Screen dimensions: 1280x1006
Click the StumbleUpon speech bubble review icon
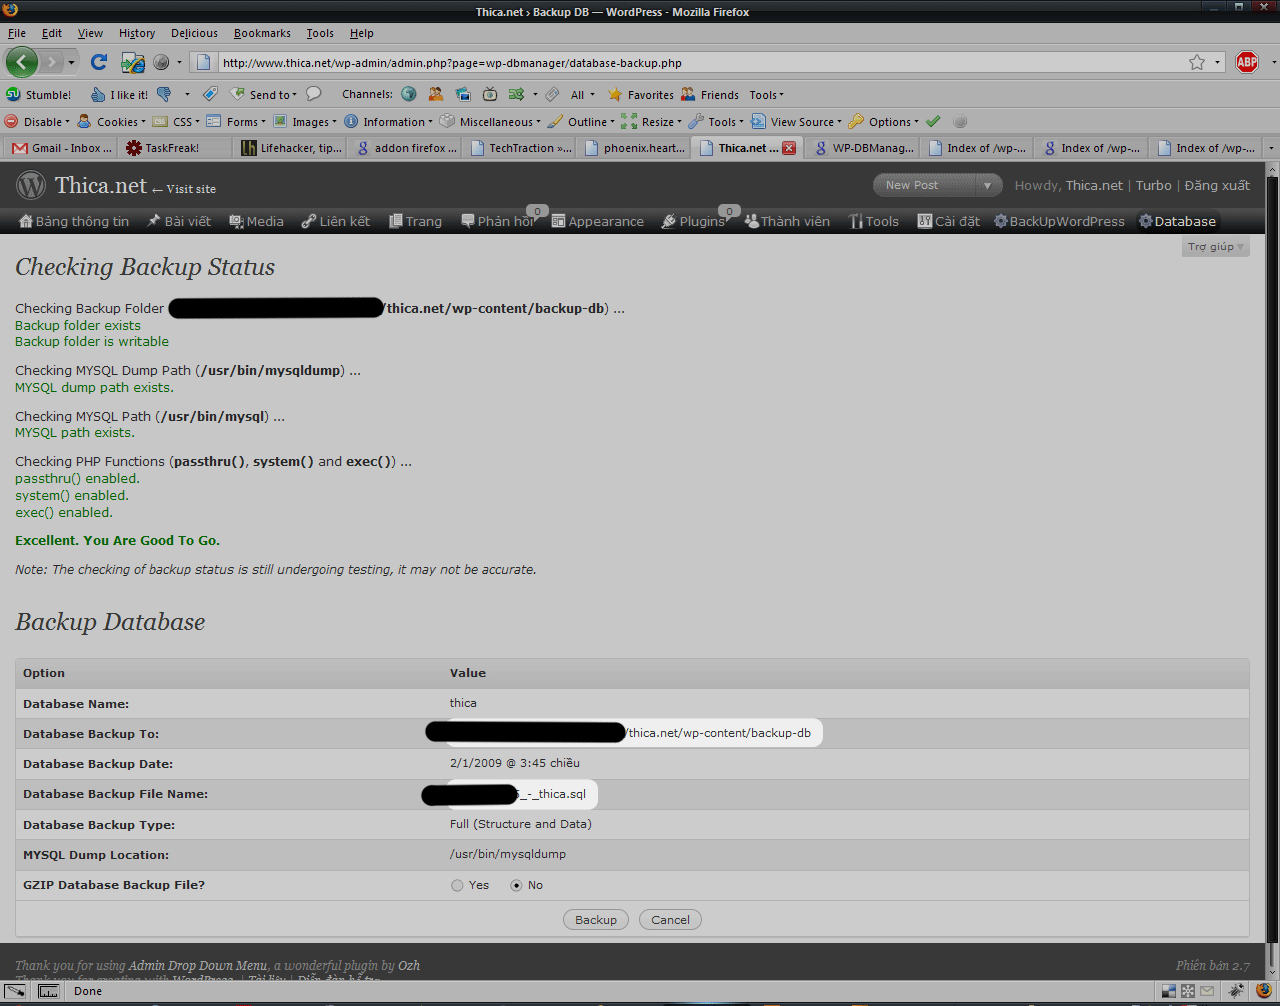[313, 94]
